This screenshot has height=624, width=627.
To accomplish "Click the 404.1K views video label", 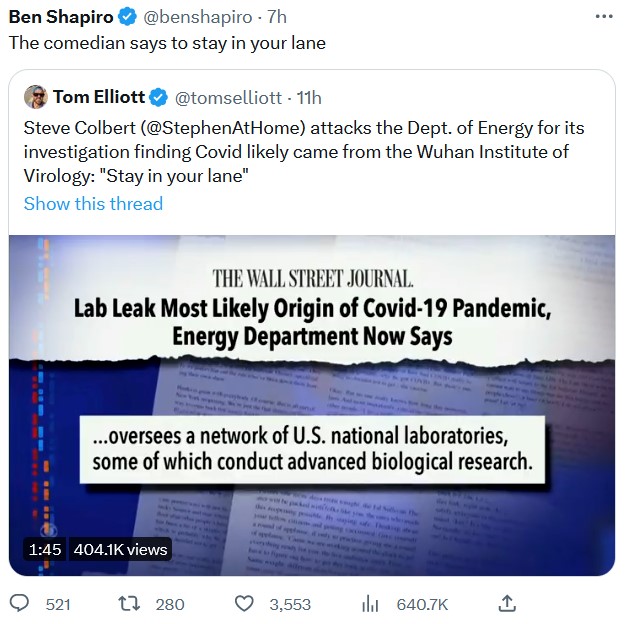I will click(120, 549).
